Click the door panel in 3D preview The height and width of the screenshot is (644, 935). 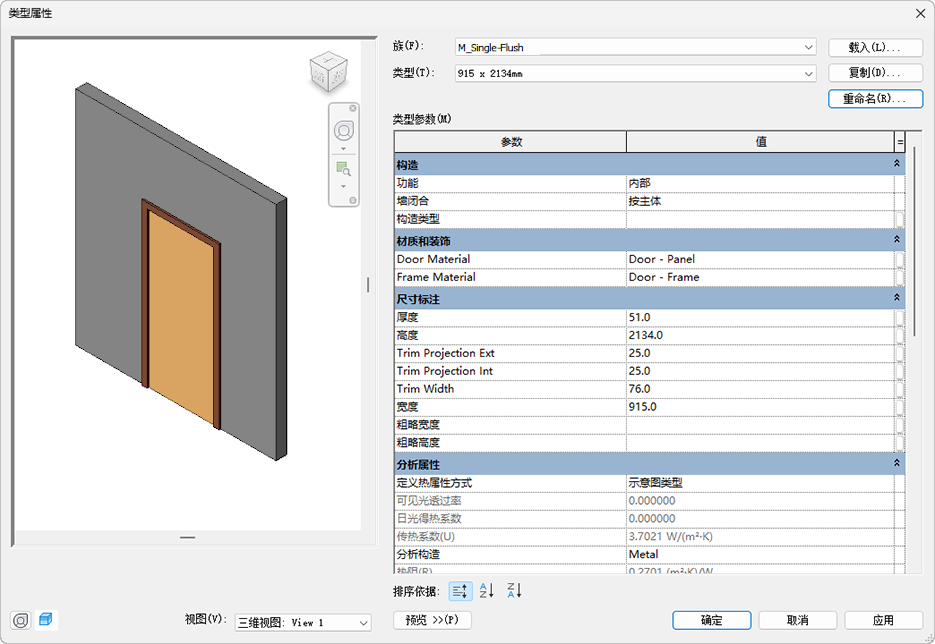coord(181,316)
